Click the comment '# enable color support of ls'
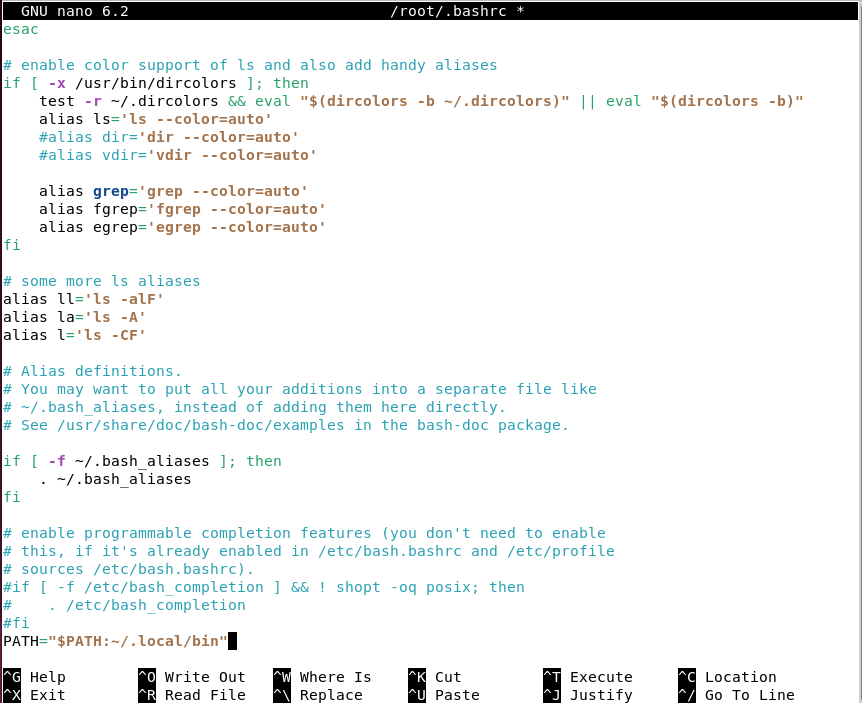Viewport: 862px width, 703px height. 250,65
